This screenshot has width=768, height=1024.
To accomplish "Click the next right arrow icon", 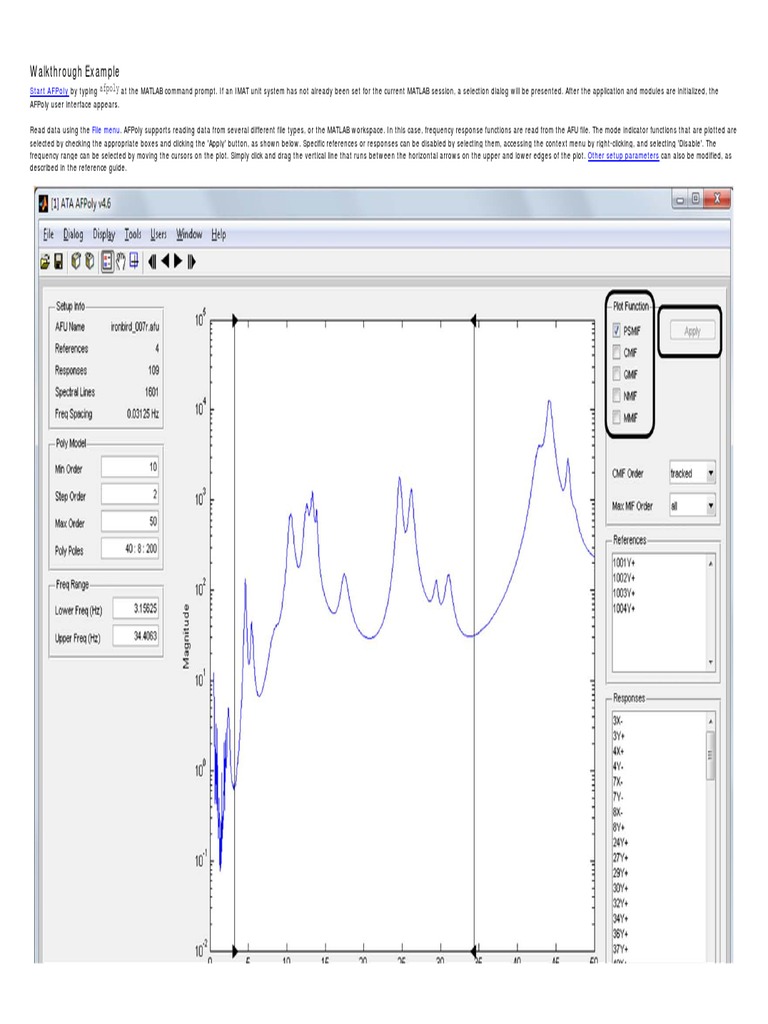I will [x=178, y=262].
